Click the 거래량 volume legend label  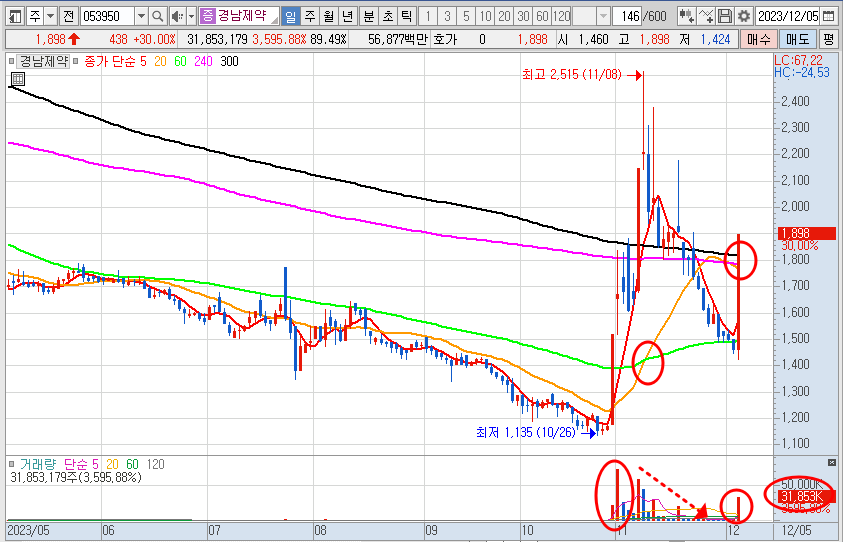click(x=37, y=464)
